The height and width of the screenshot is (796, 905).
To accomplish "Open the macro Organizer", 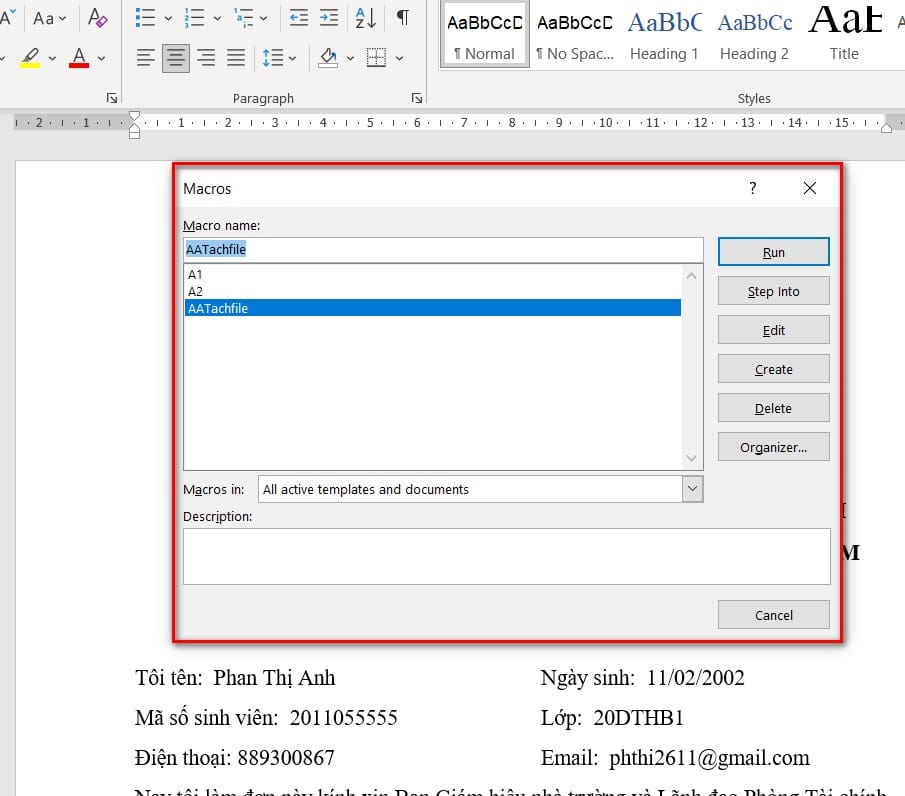I will point(773,447).
